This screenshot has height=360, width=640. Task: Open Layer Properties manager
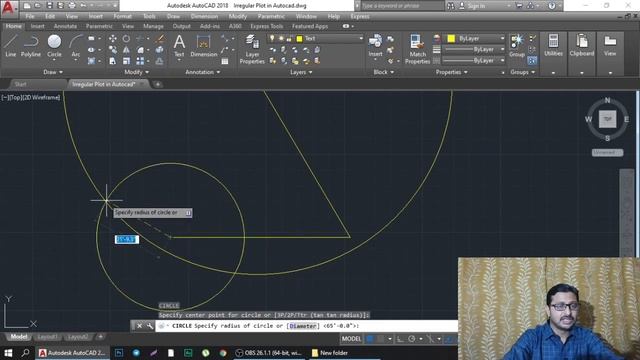[252, 49]
